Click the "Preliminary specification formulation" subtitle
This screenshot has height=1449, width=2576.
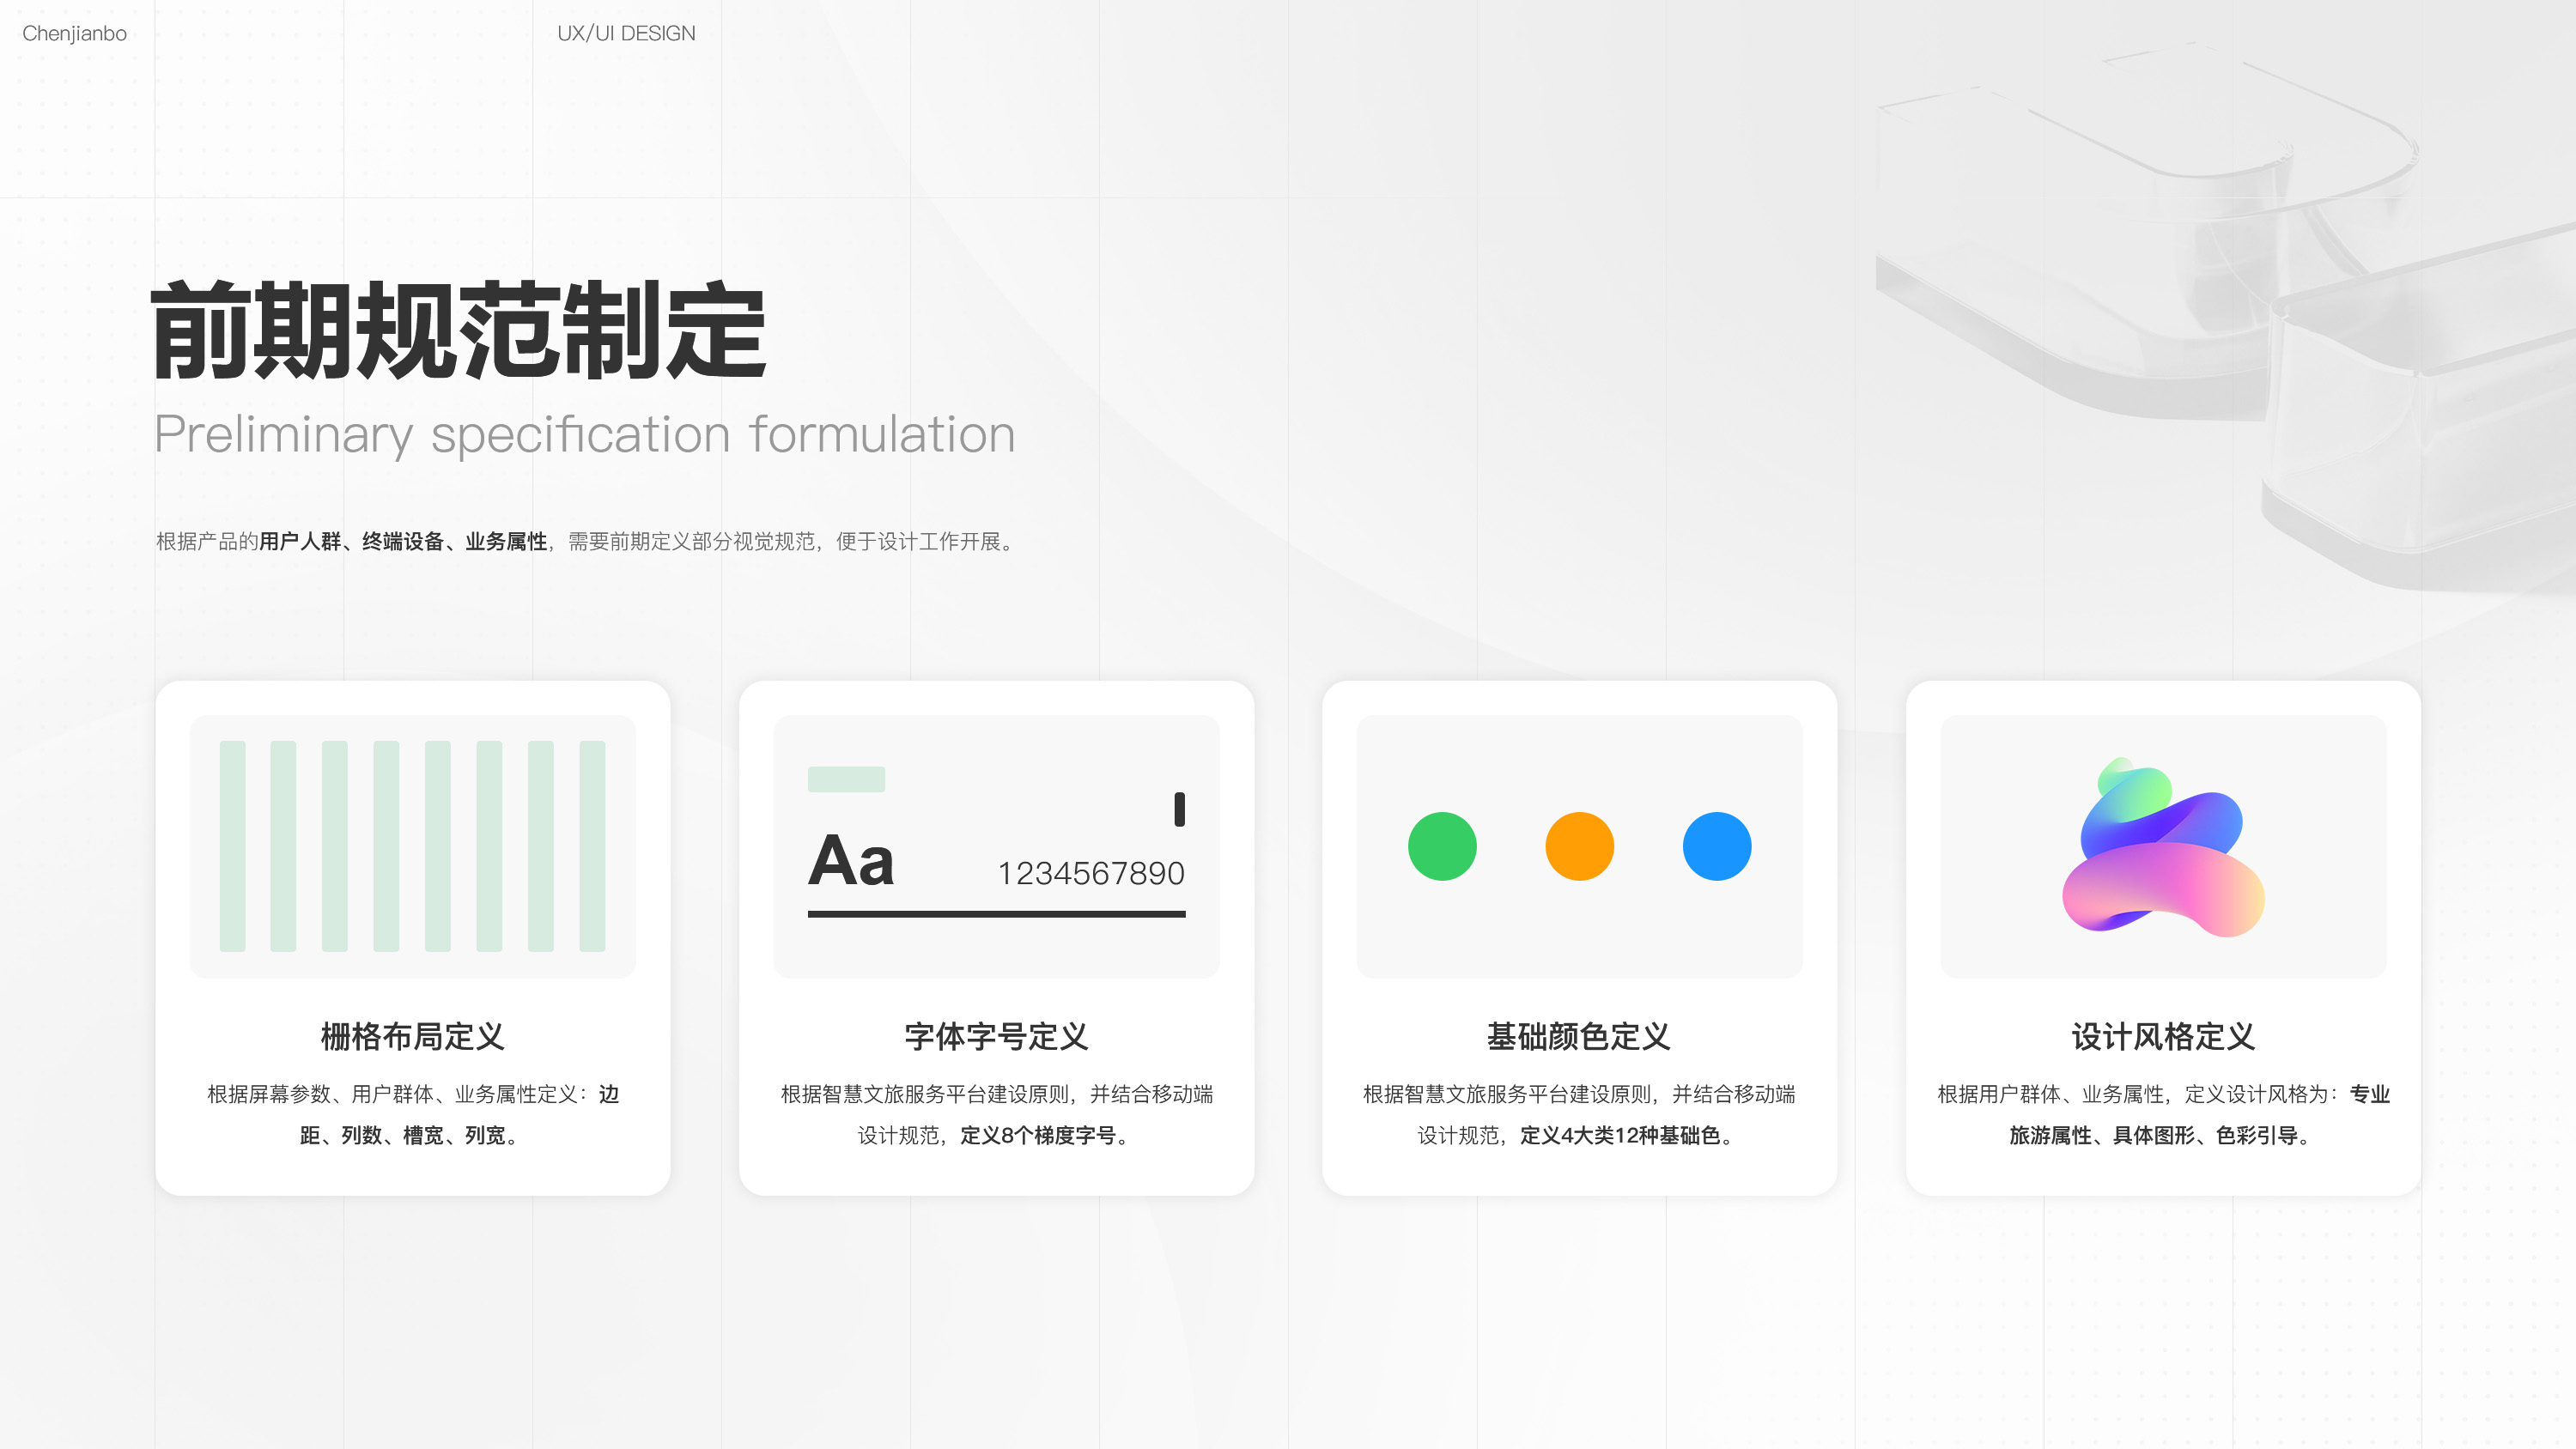[x=585, y=434]
